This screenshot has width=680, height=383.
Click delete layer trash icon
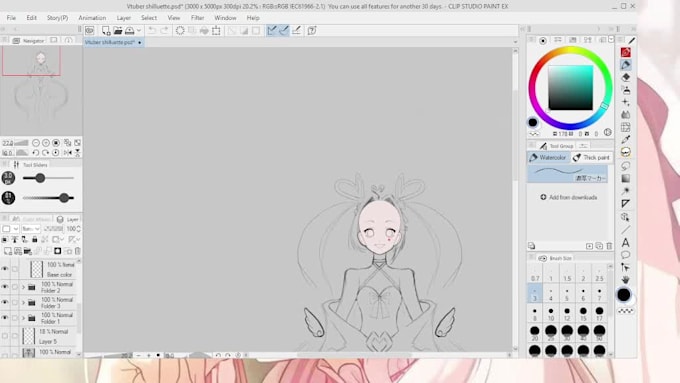tap(78, 251)
